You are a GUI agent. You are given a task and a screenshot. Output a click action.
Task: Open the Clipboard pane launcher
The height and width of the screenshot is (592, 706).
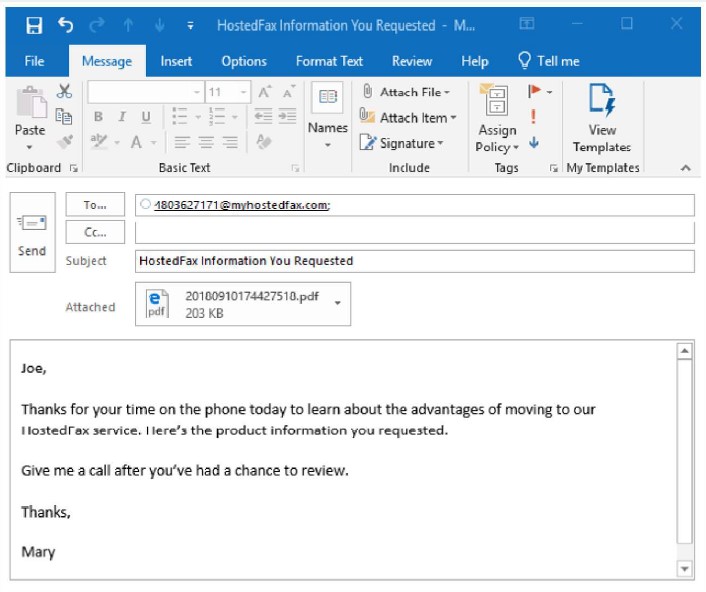coord(74,168)
